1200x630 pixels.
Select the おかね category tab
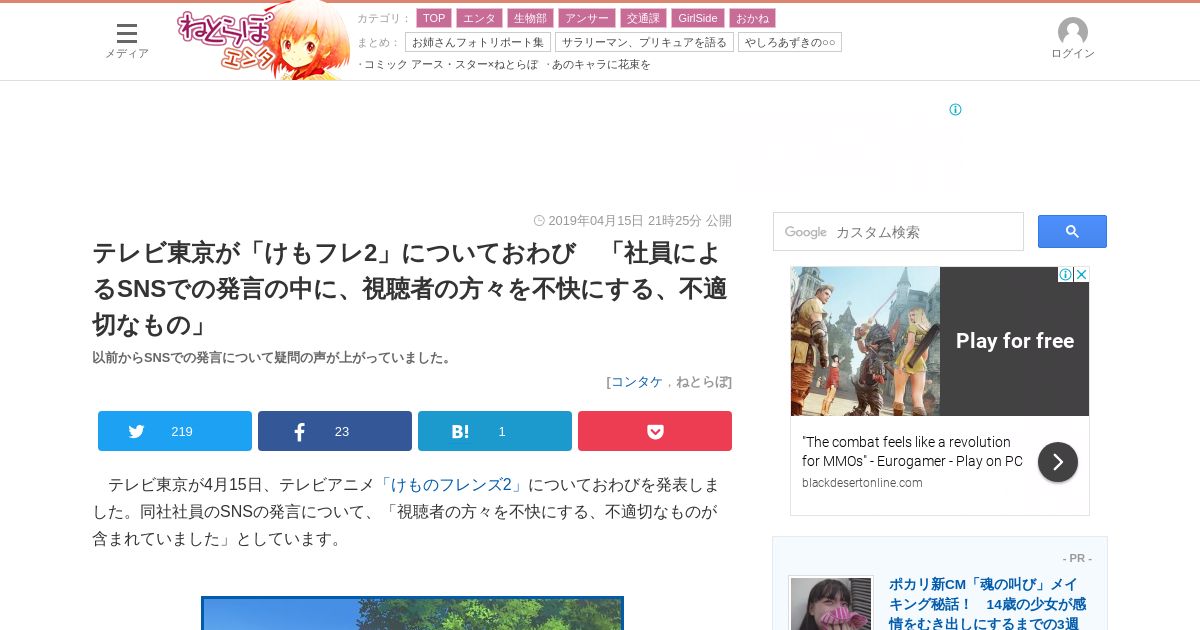pos(752,18)
